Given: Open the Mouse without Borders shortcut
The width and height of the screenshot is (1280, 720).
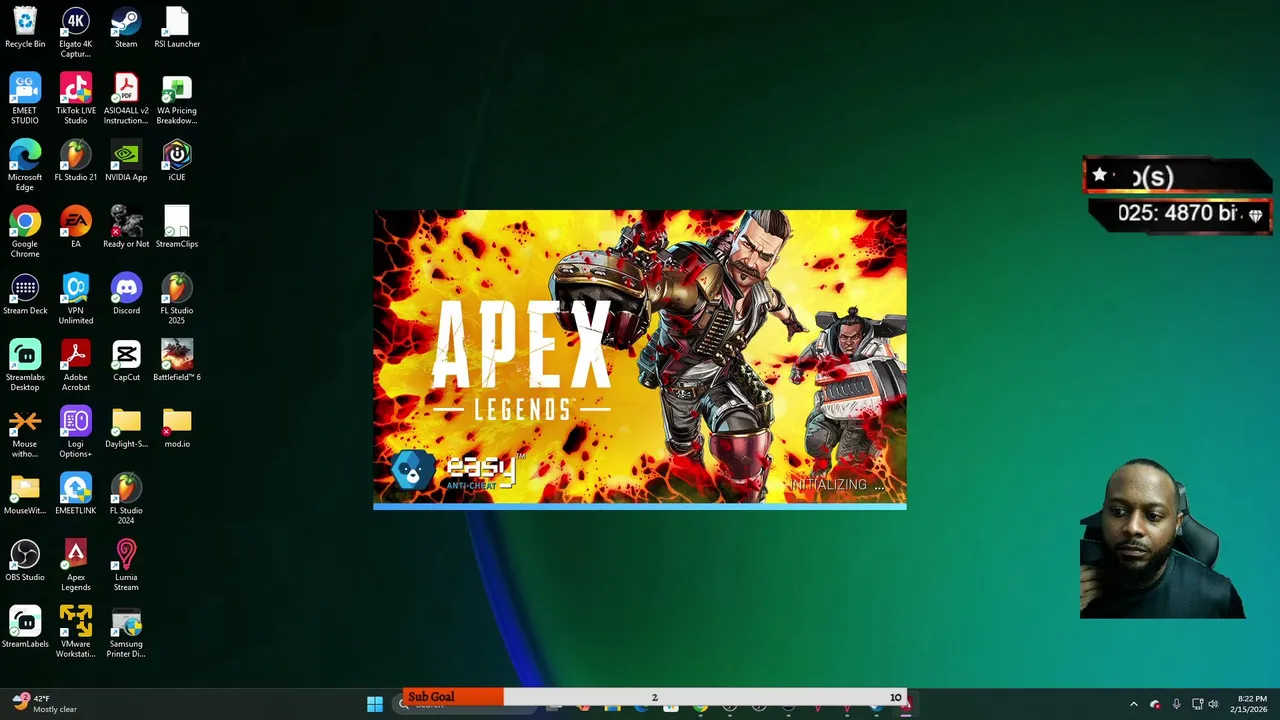Looking at the screenshot, I should 25,432.
